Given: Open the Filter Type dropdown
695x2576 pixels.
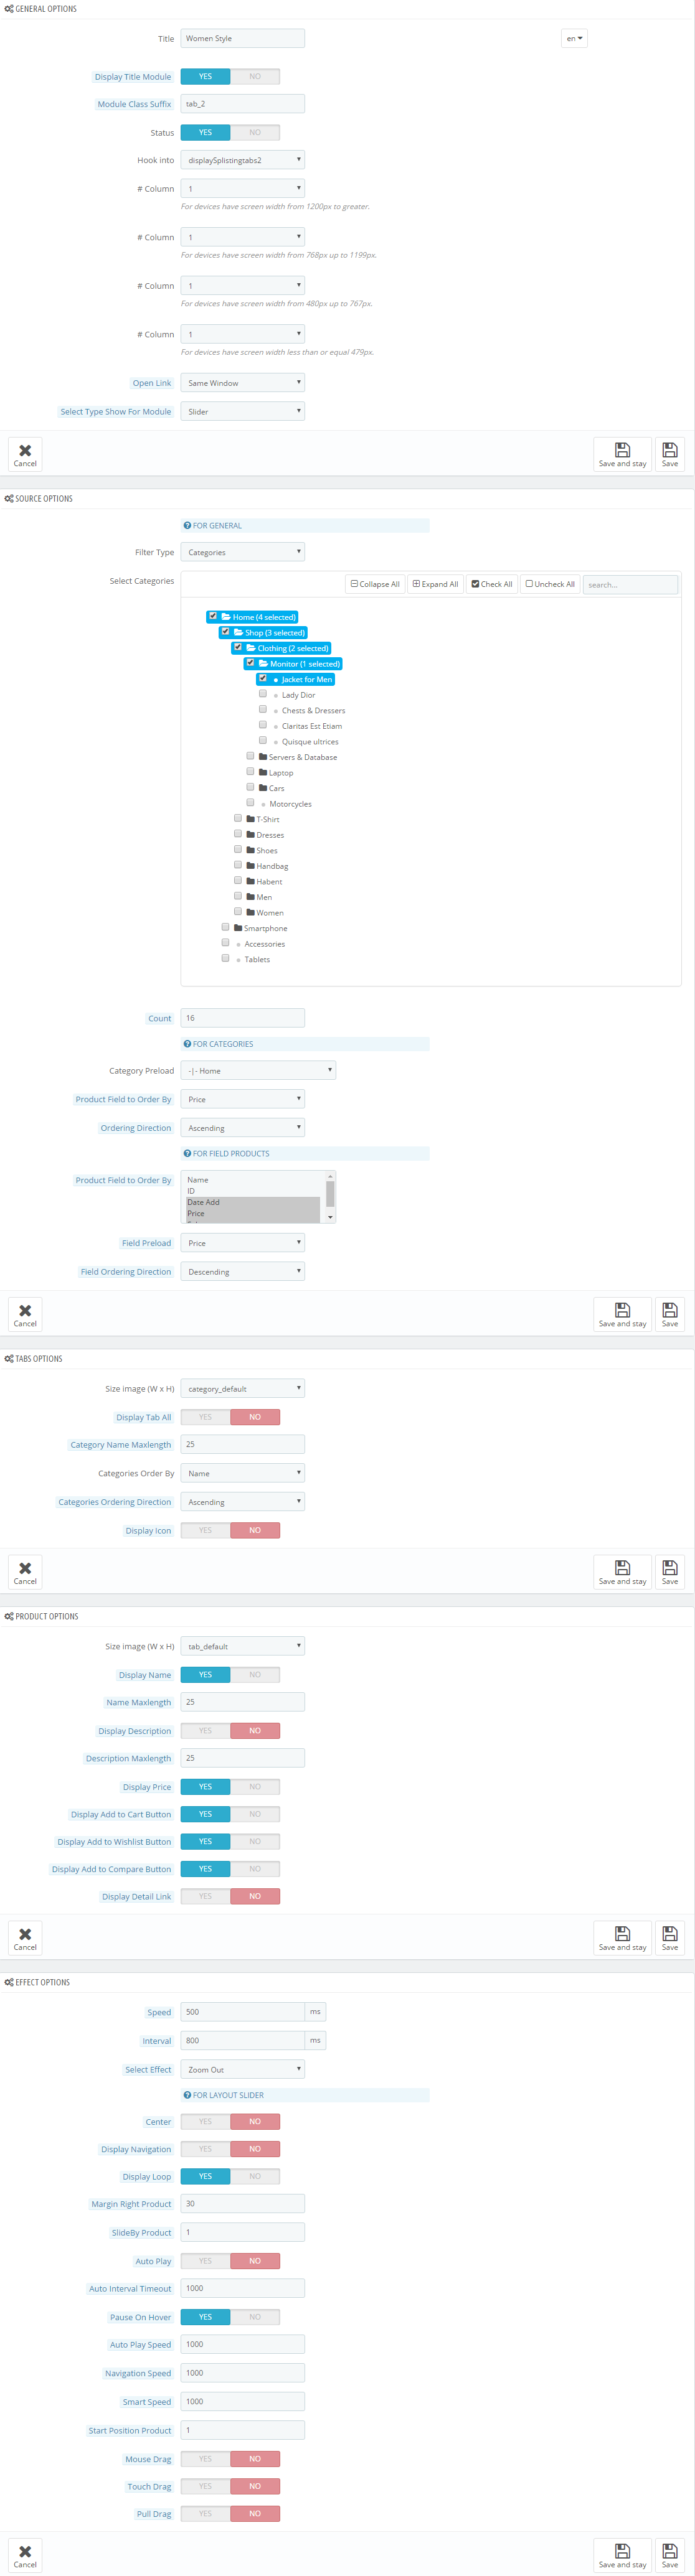Looking at the screenshot, I should tap(243, 552).
